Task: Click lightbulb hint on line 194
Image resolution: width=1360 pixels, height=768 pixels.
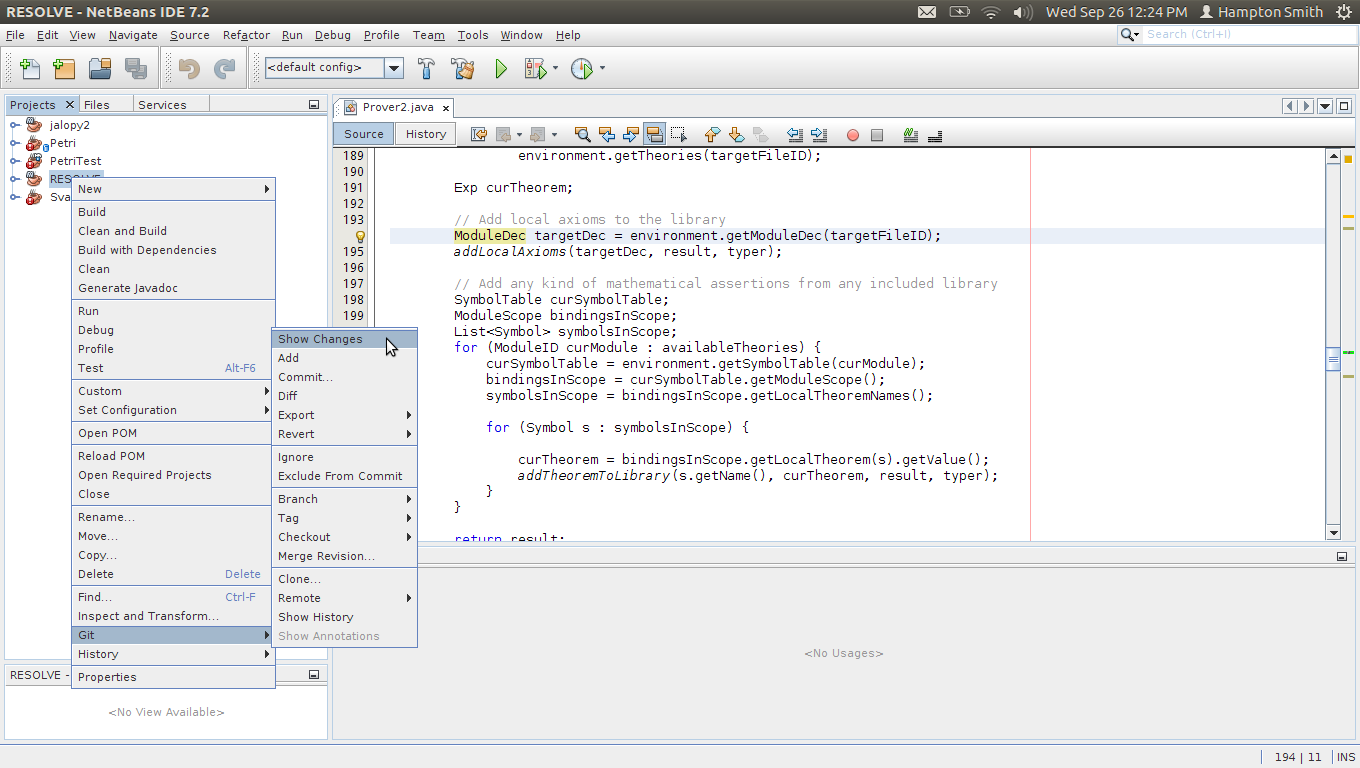Action: coord(360,236)
